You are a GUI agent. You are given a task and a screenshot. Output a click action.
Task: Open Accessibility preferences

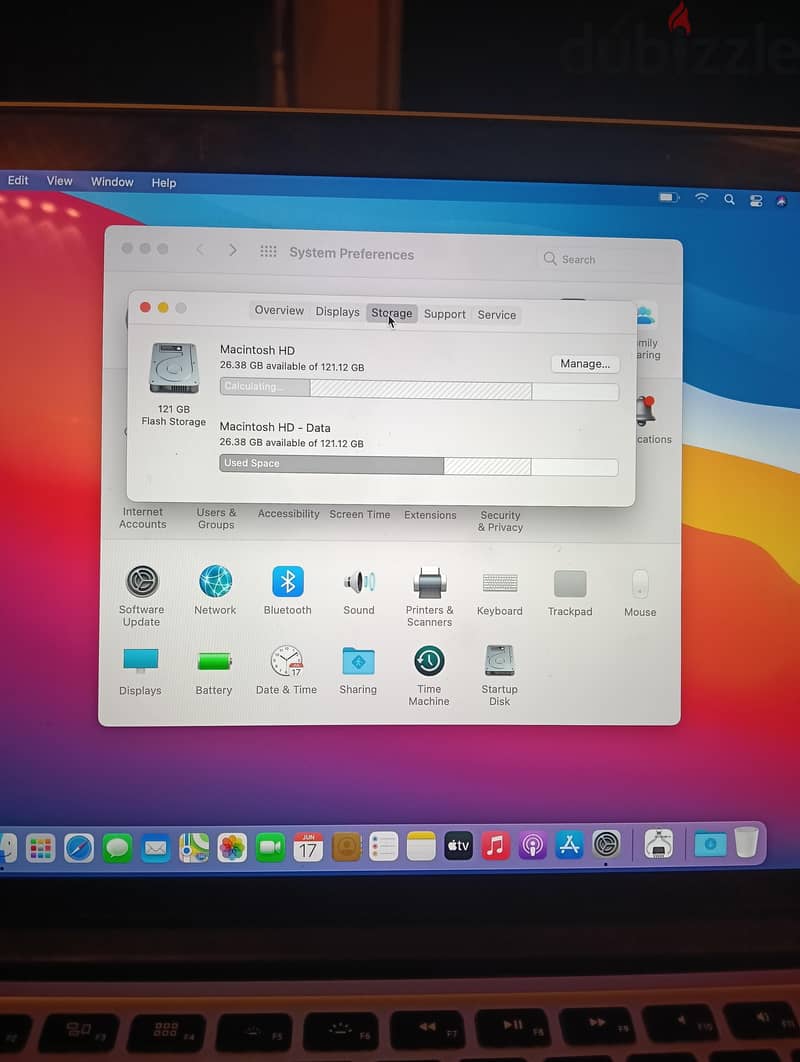click(289, 513)
